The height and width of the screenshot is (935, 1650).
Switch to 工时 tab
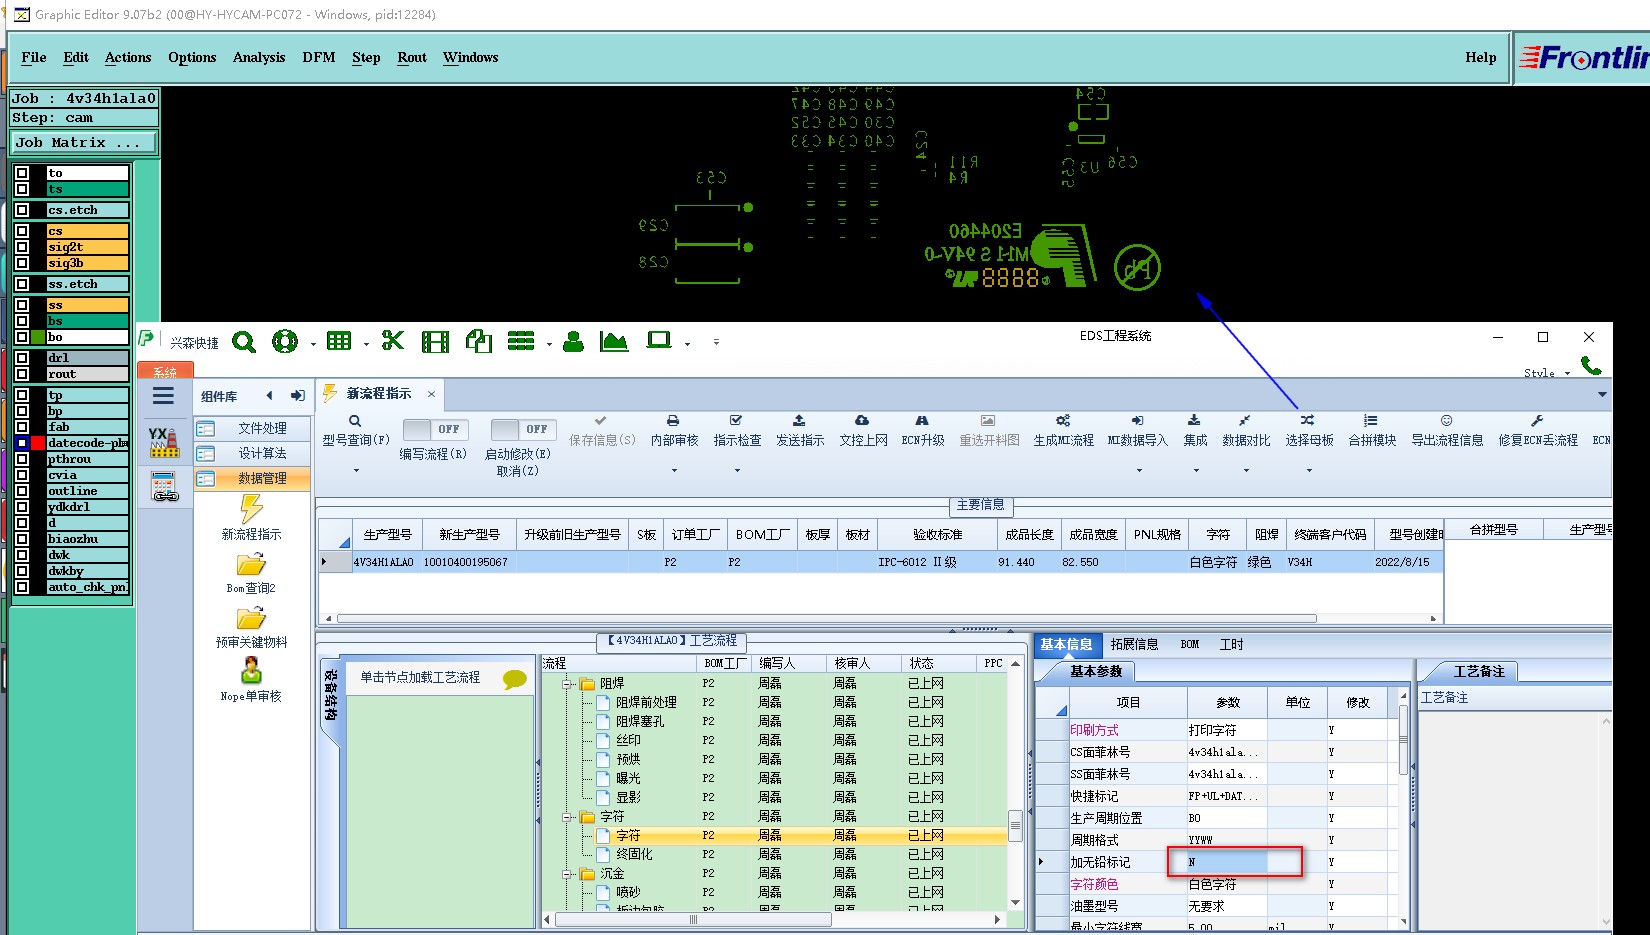(1231, 645)
